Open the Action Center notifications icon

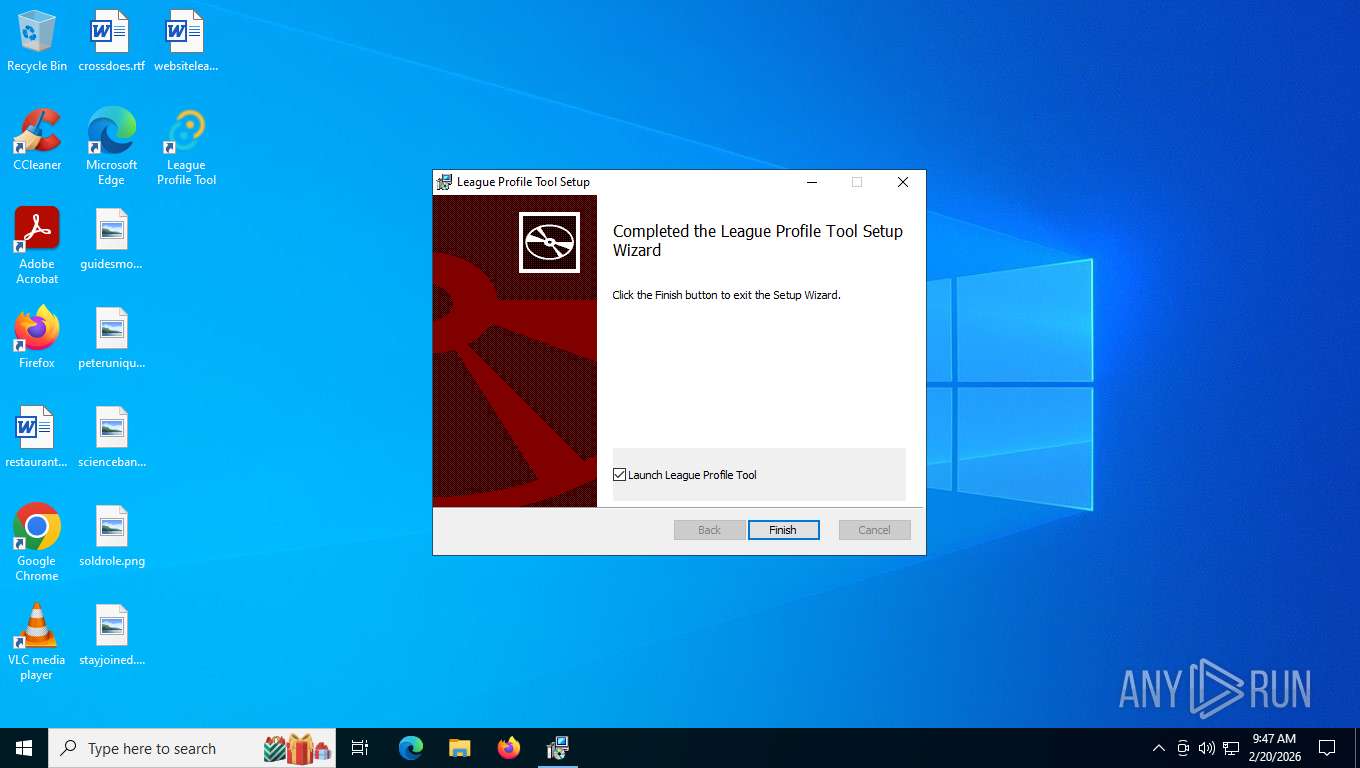click(x=1327, y=748)
